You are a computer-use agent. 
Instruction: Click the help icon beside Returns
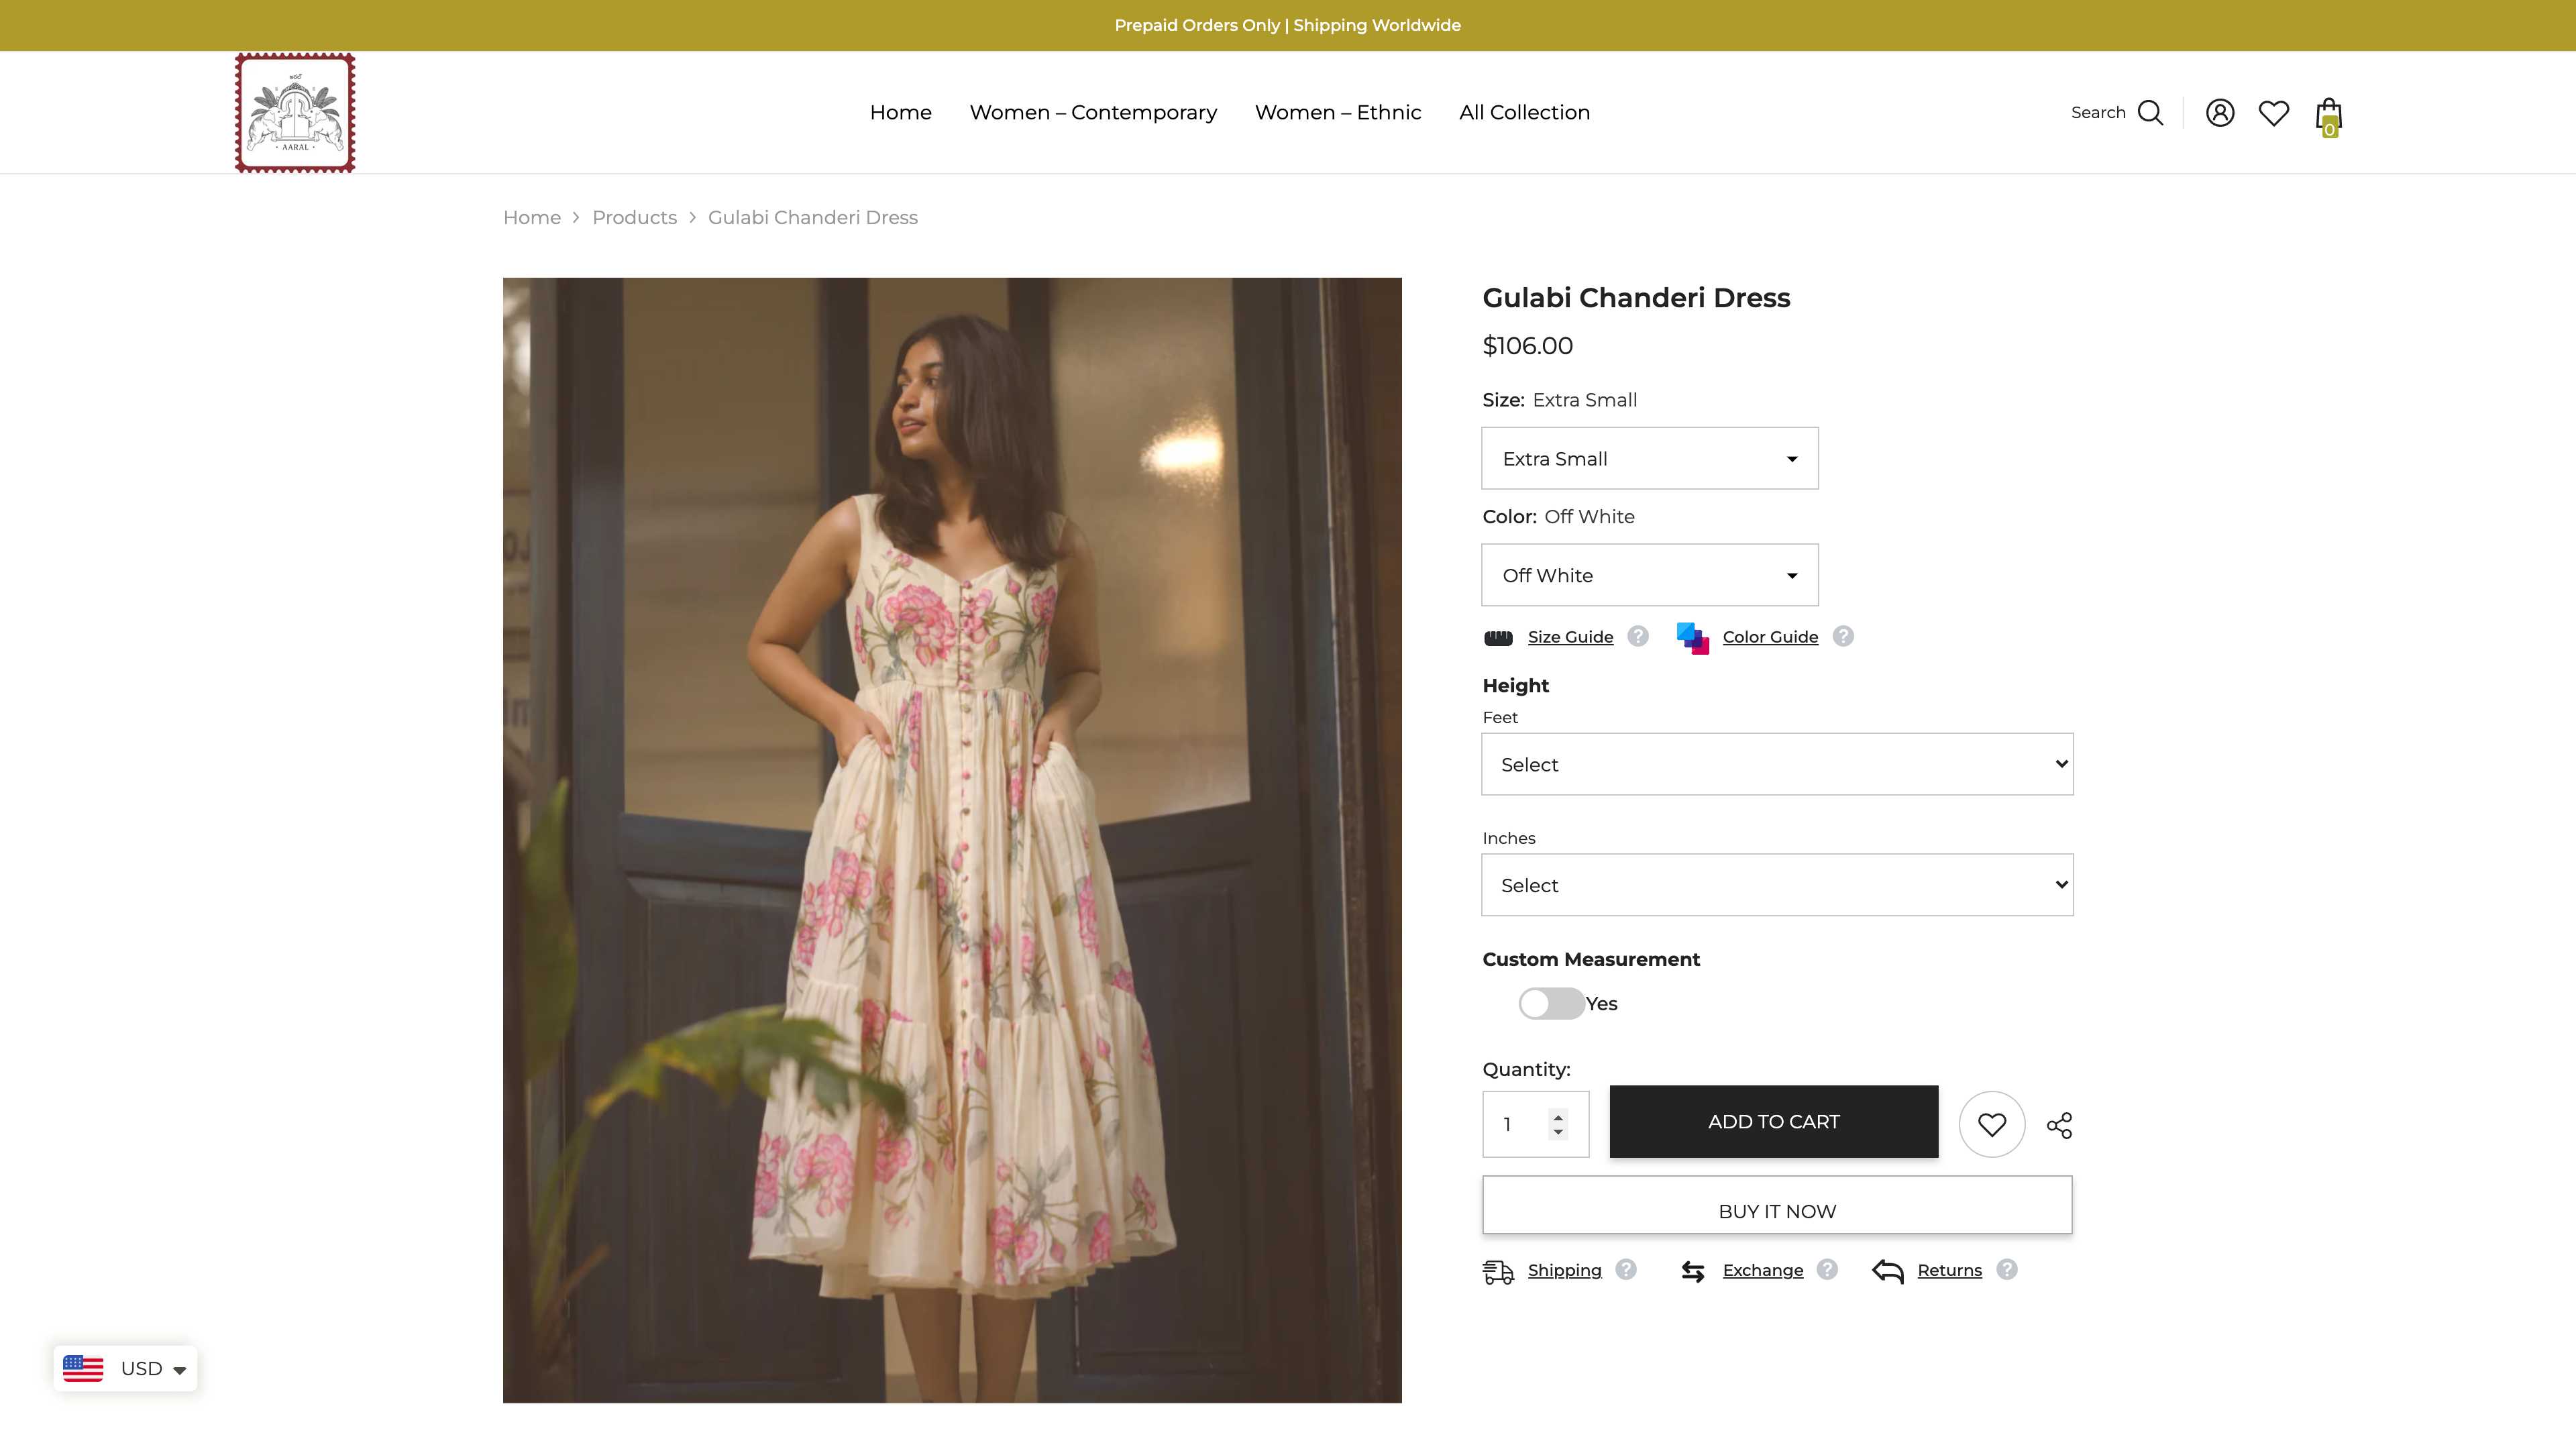coord(2006,1269)
